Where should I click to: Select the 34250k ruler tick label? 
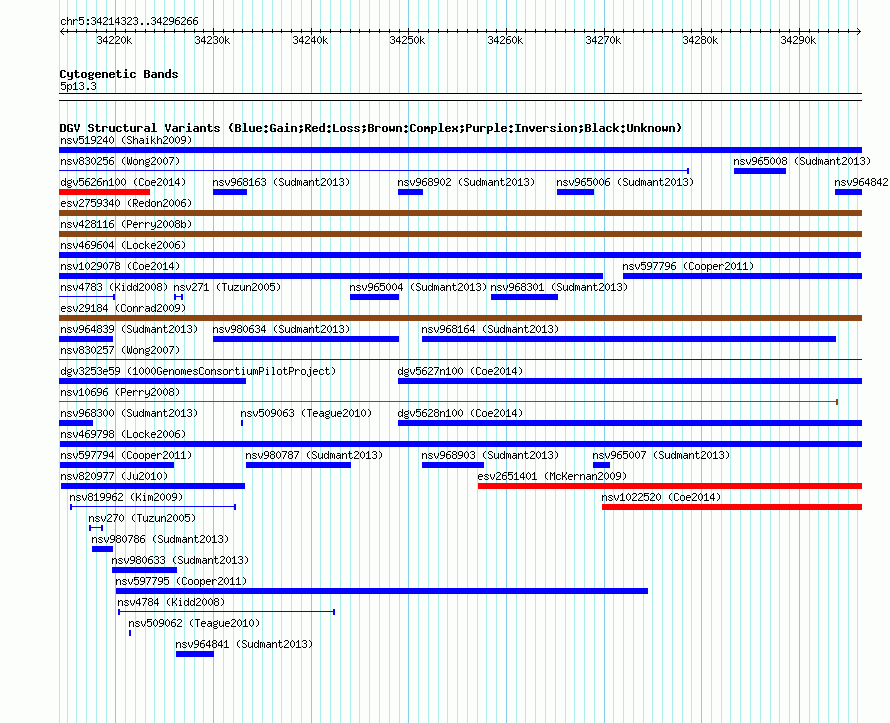tap(407, 40)
